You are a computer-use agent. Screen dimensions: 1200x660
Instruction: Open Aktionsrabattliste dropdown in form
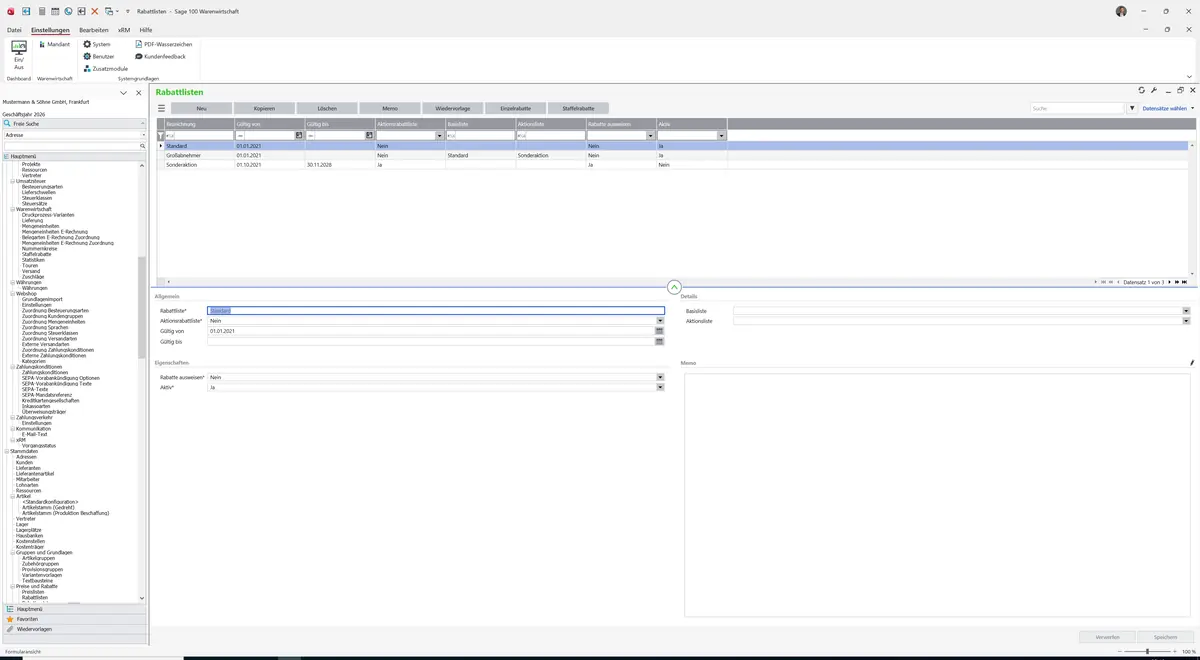coord(660,321)
